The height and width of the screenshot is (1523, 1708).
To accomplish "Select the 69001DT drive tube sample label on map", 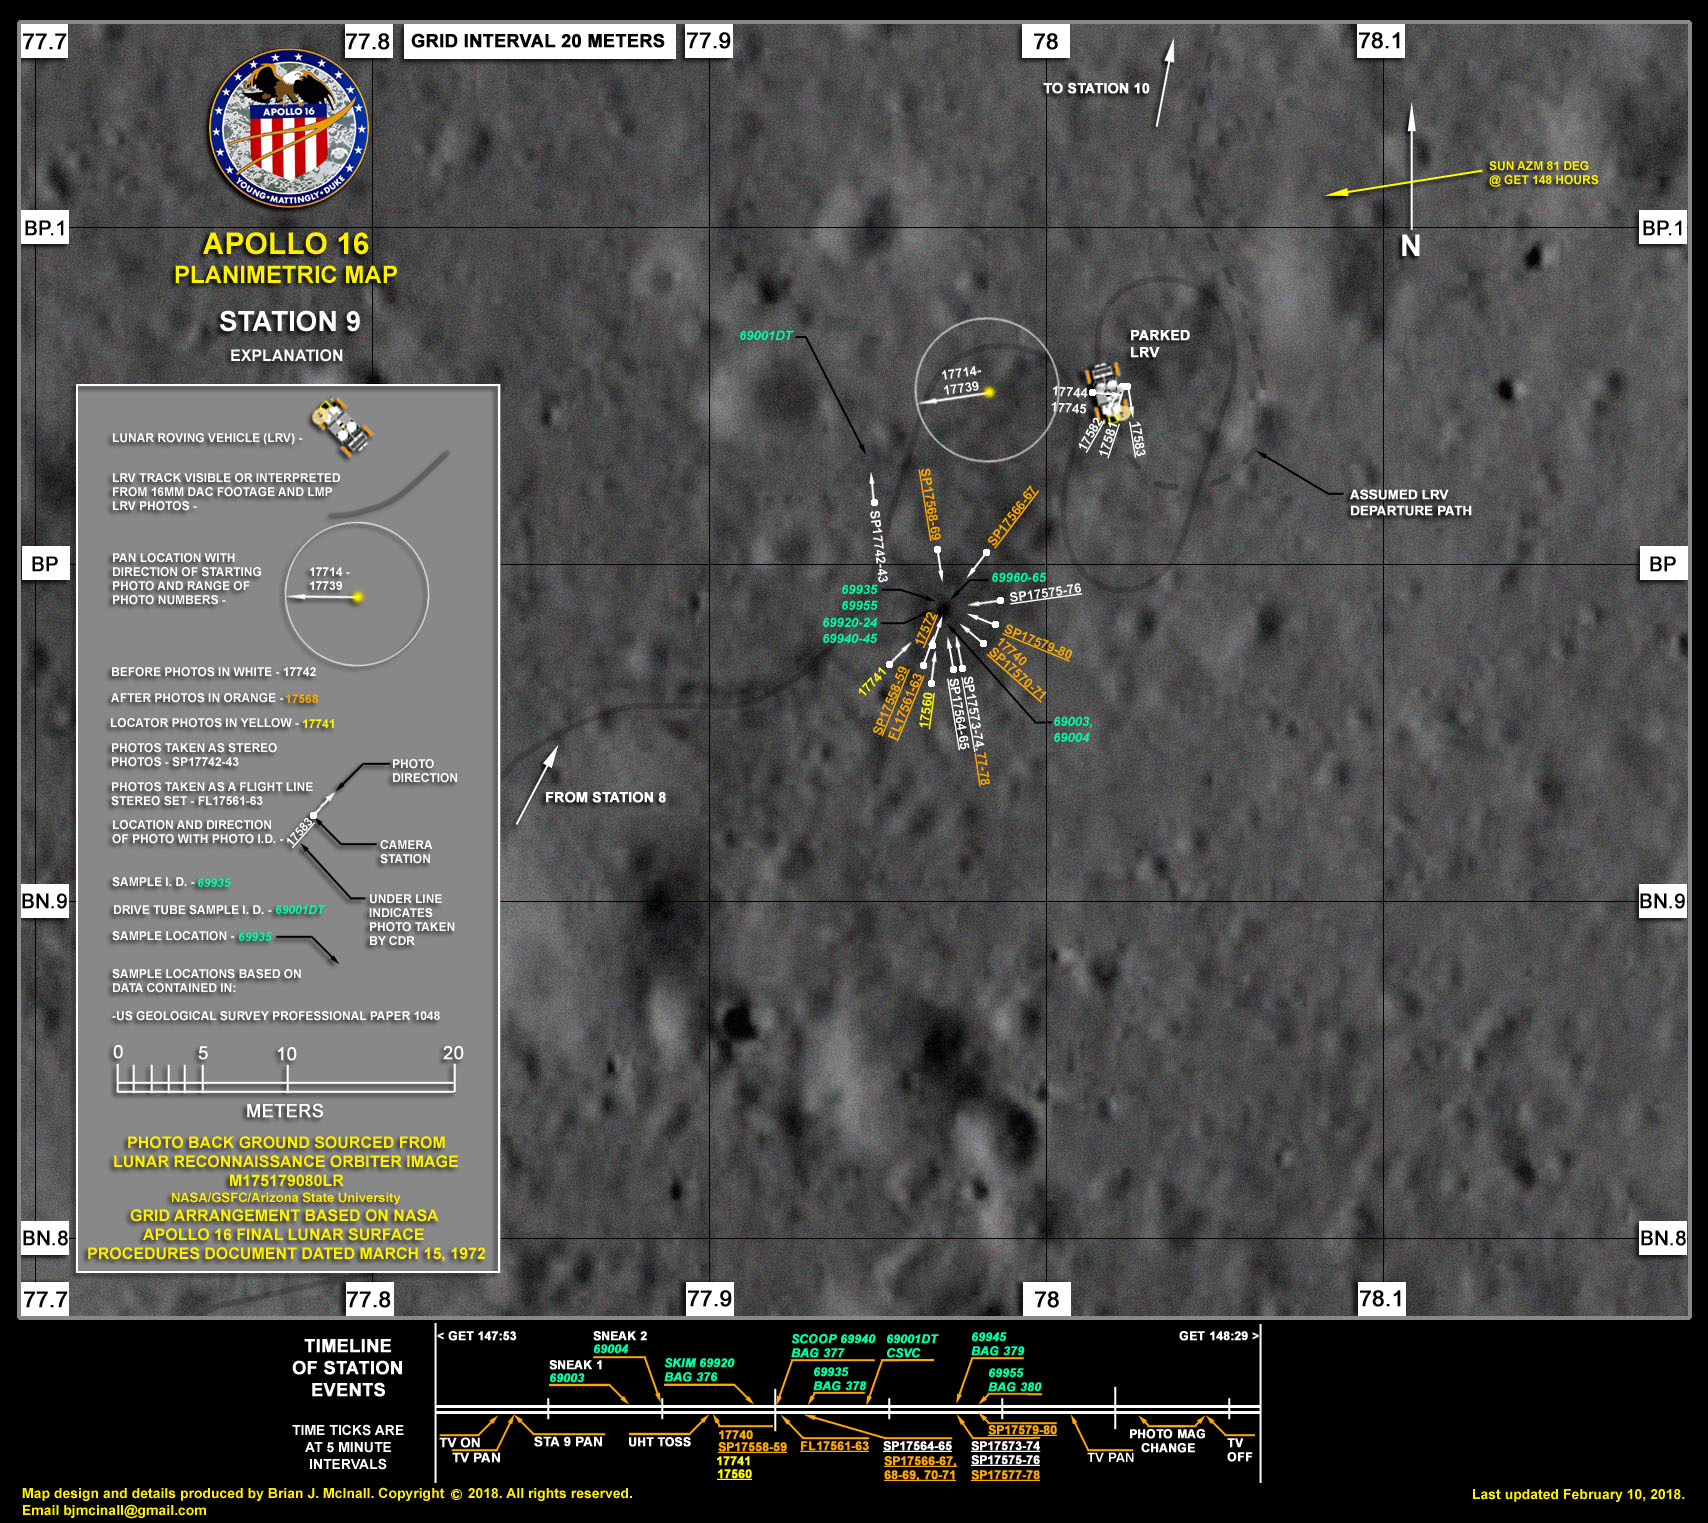I will click(765, 336).
